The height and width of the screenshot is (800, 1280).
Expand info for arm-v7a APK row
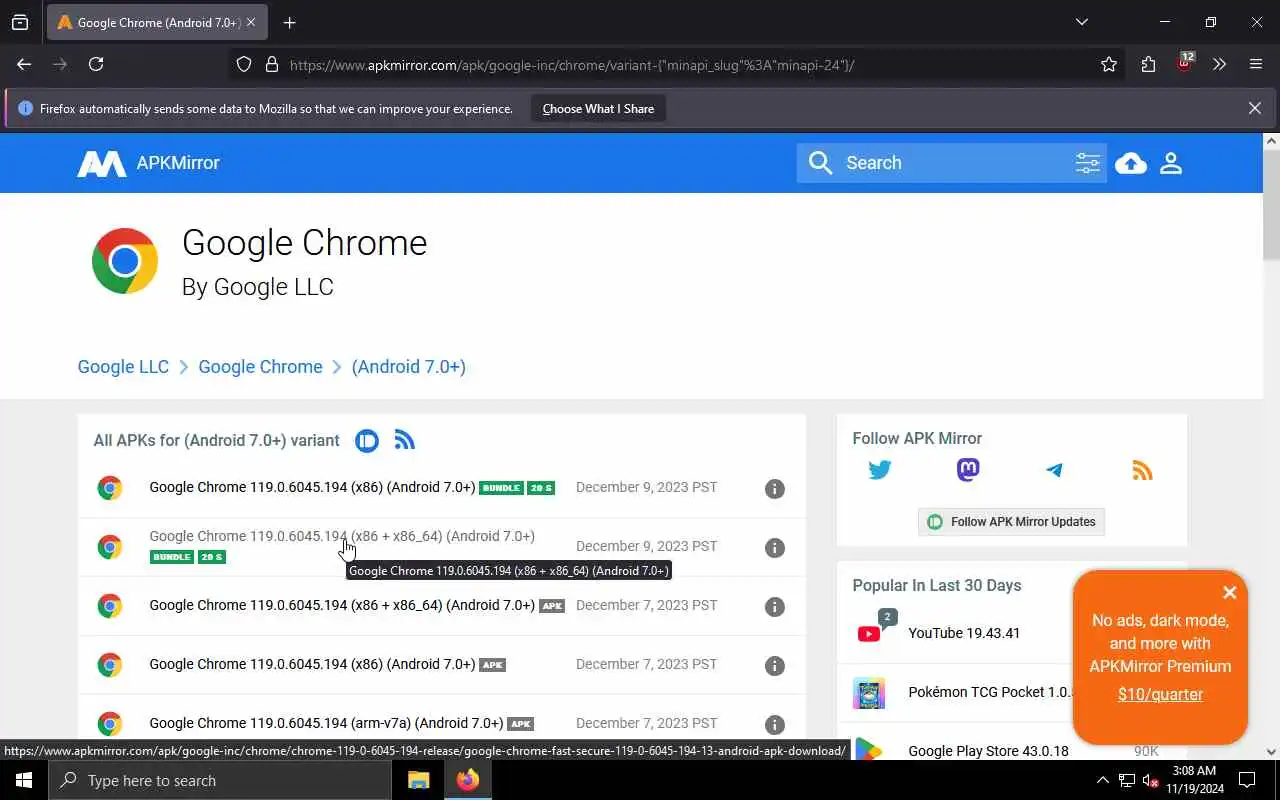[x=774, y=725]
